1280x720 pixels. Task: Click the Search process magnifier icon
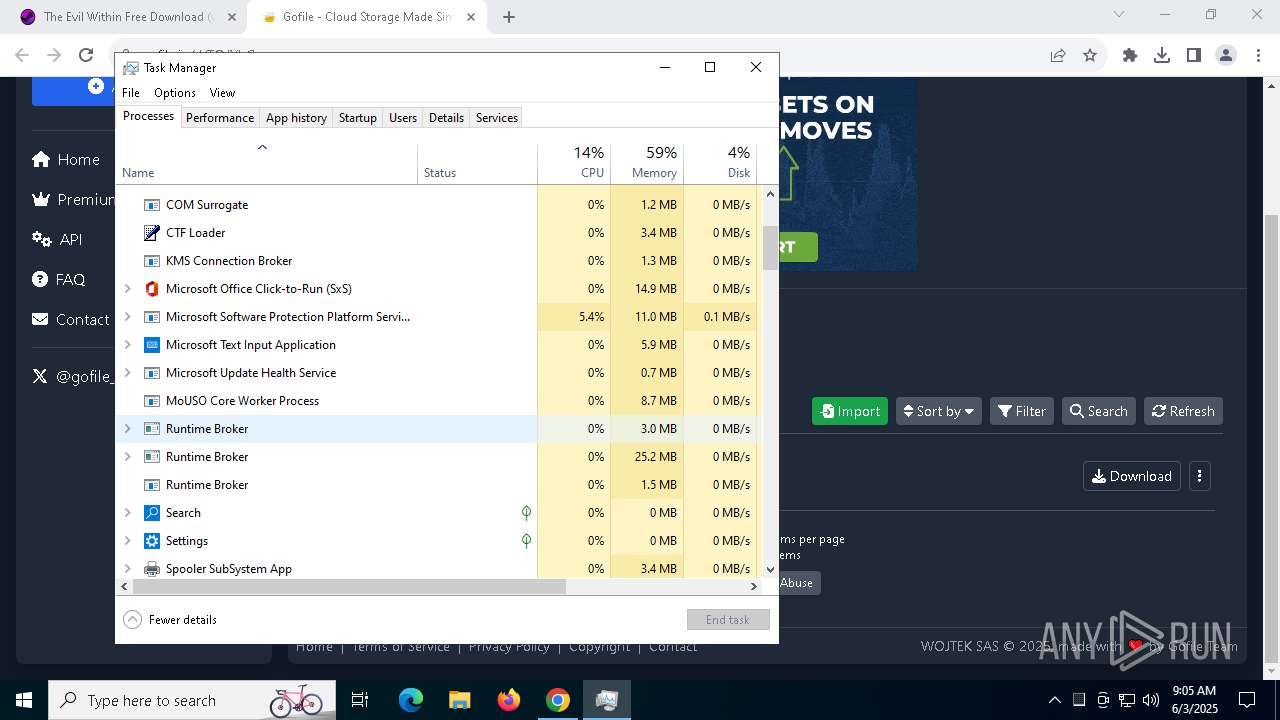152,513
